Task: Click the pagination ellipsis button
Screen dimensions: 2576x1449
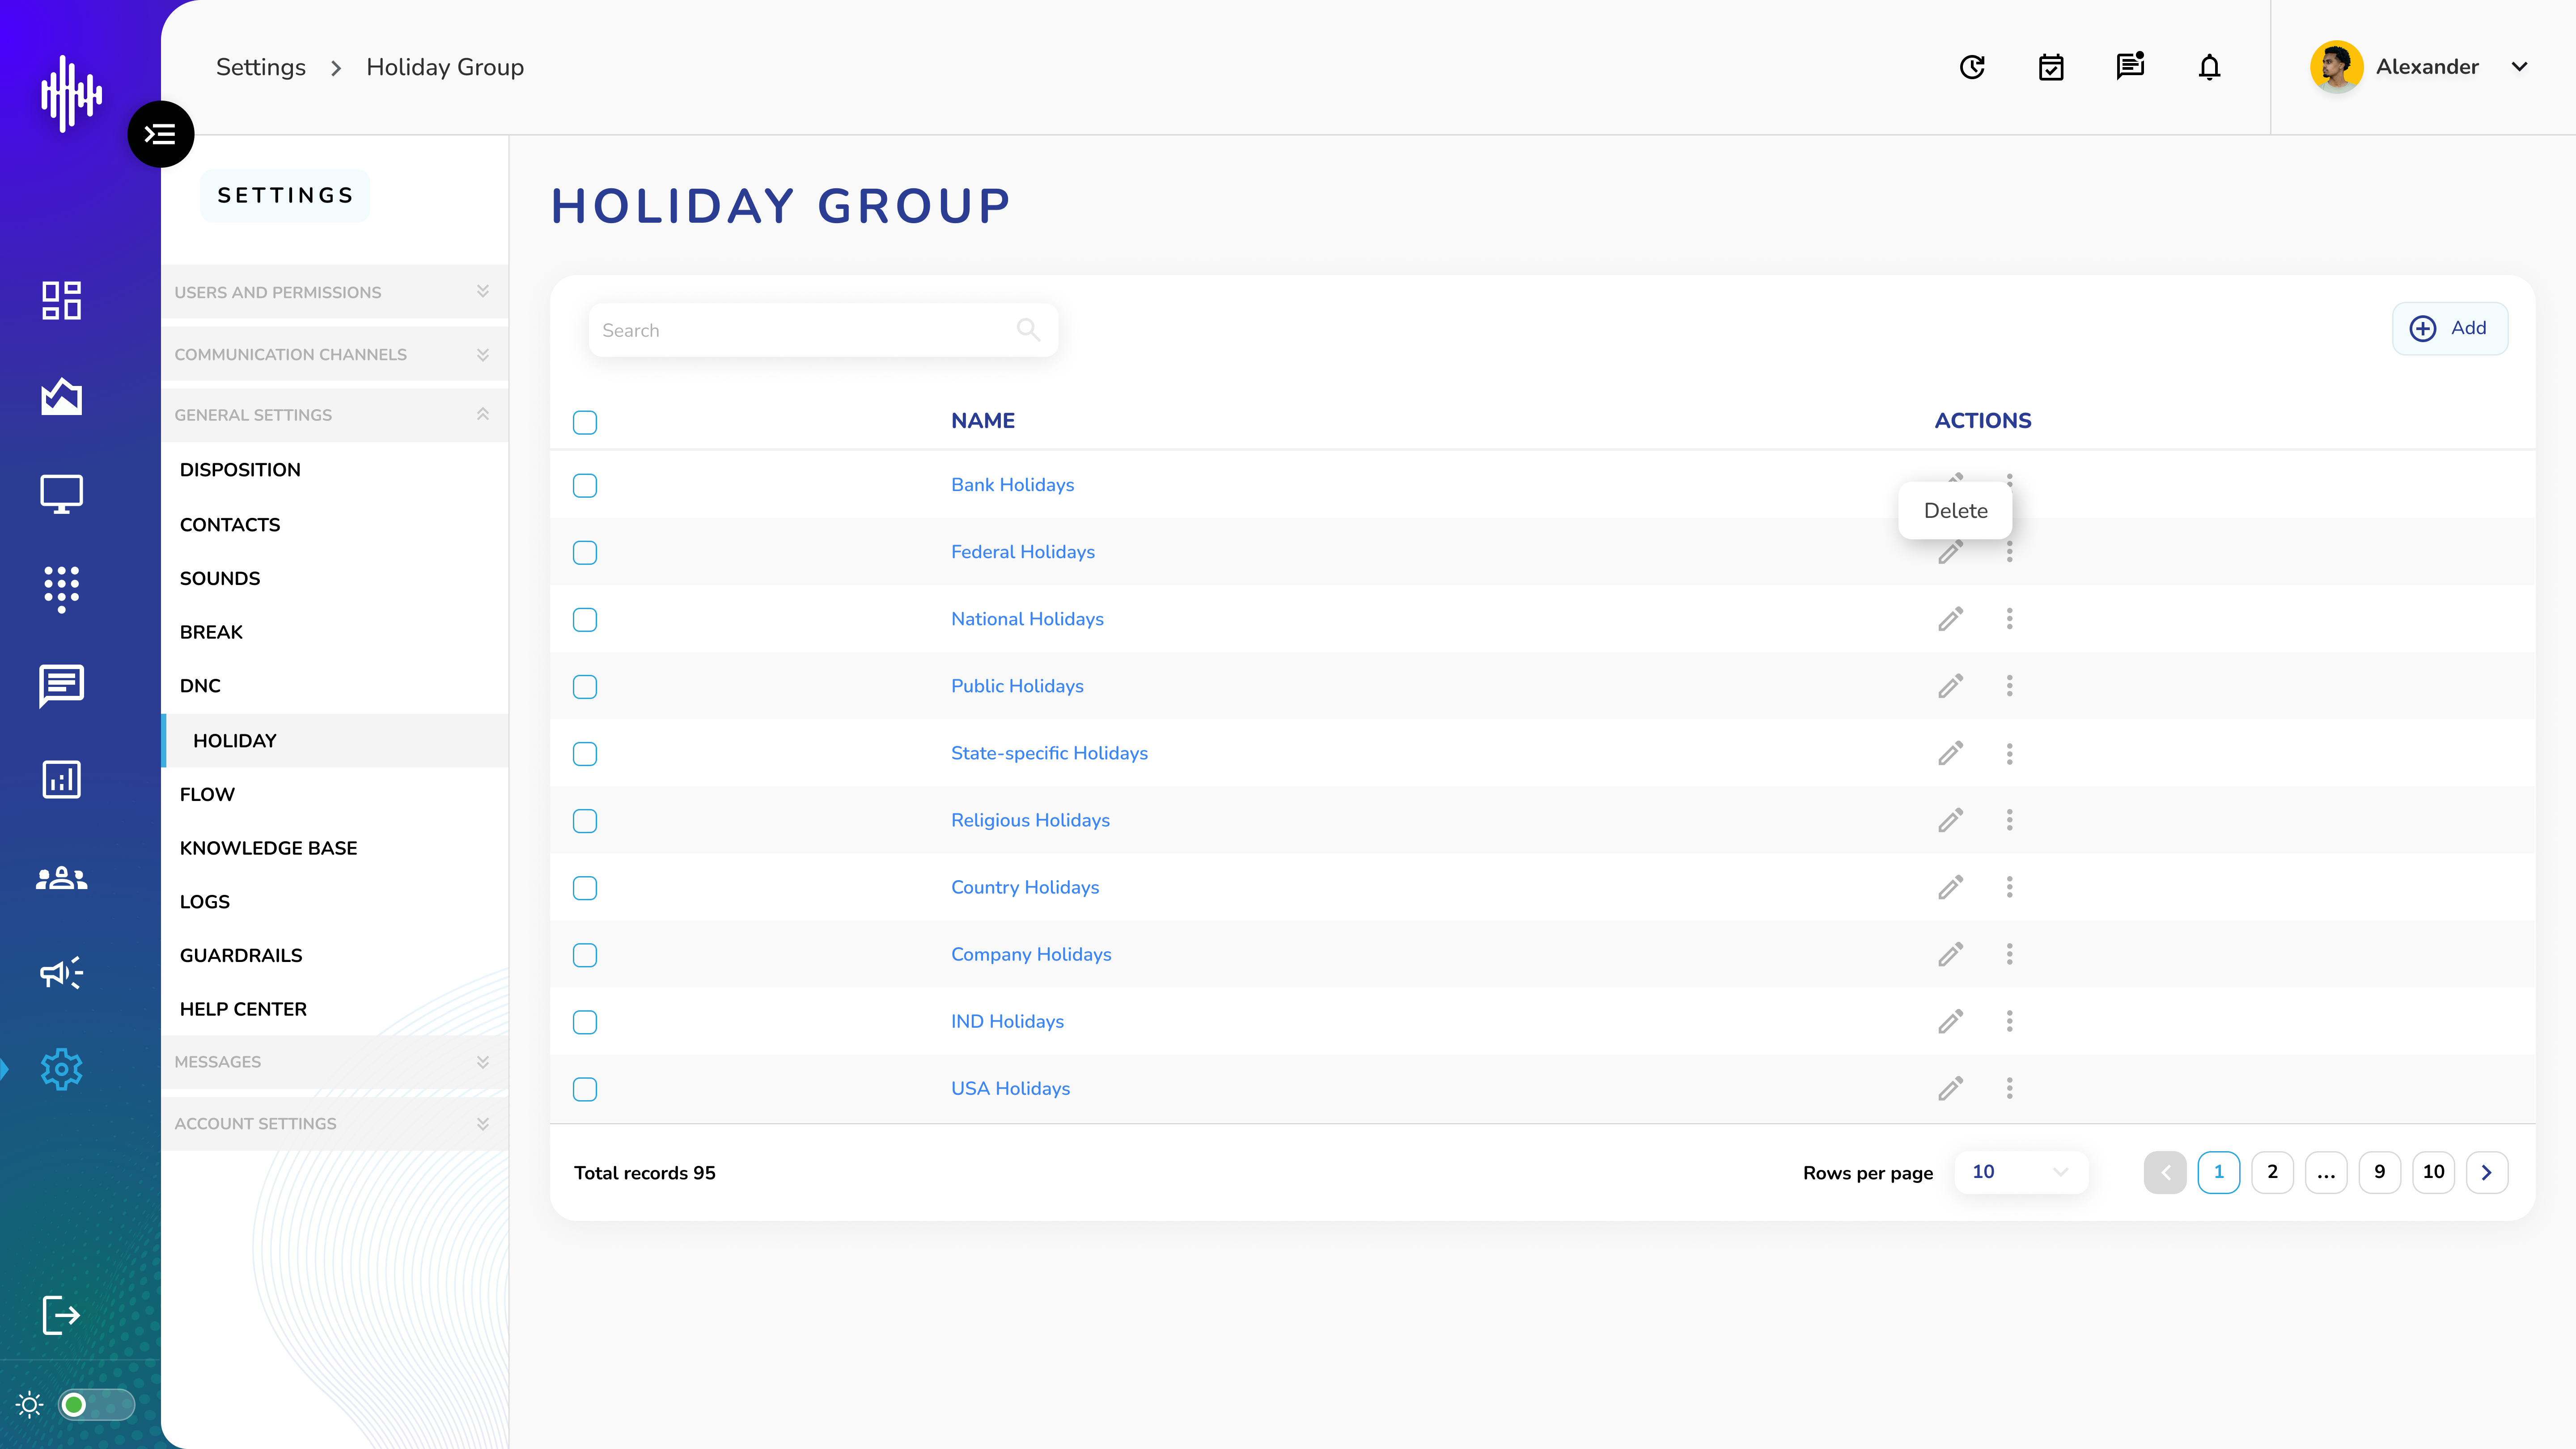Action: coord(2326,1172)
